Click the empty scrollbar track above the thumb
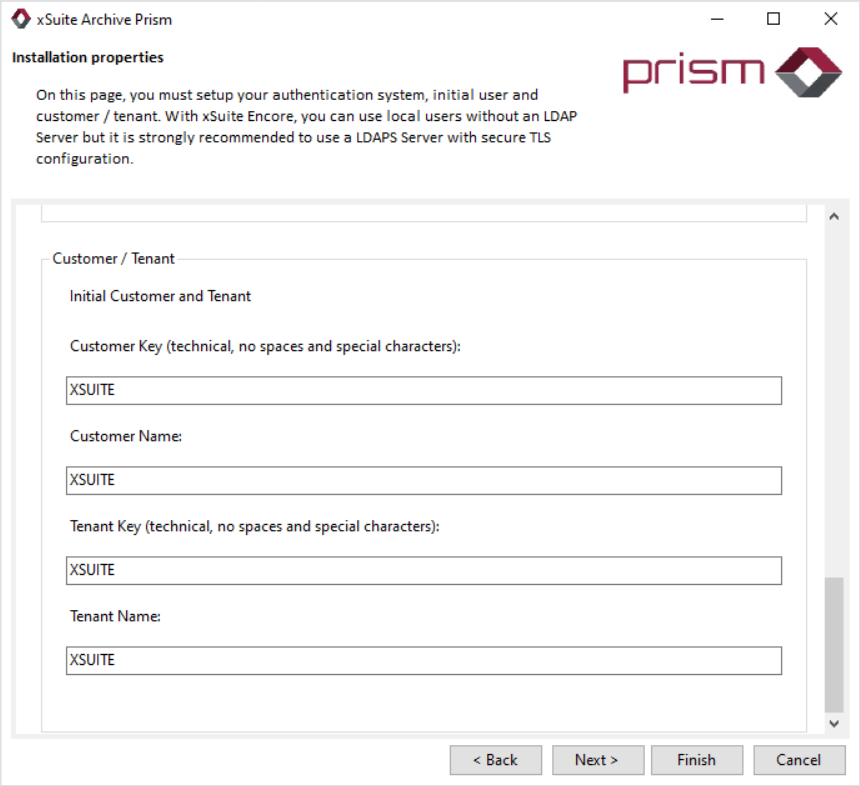 pos(833,400)
